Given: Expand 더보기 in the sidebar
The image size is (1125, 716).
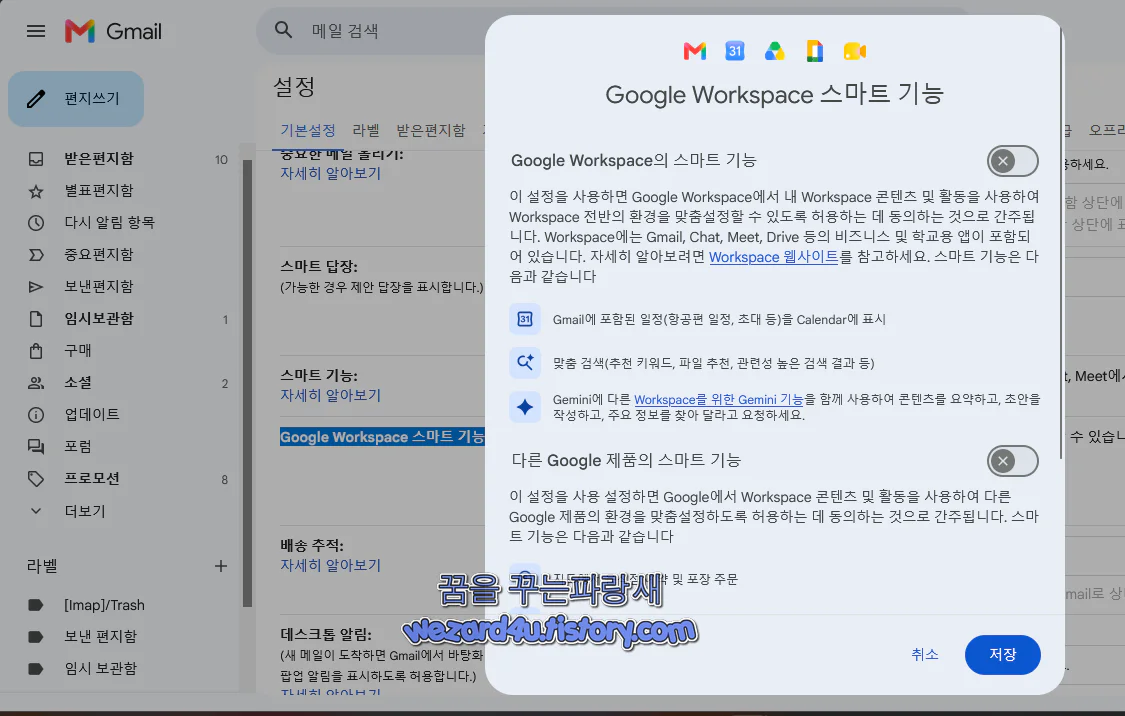Looking at the screenshot, I should 85,511.
